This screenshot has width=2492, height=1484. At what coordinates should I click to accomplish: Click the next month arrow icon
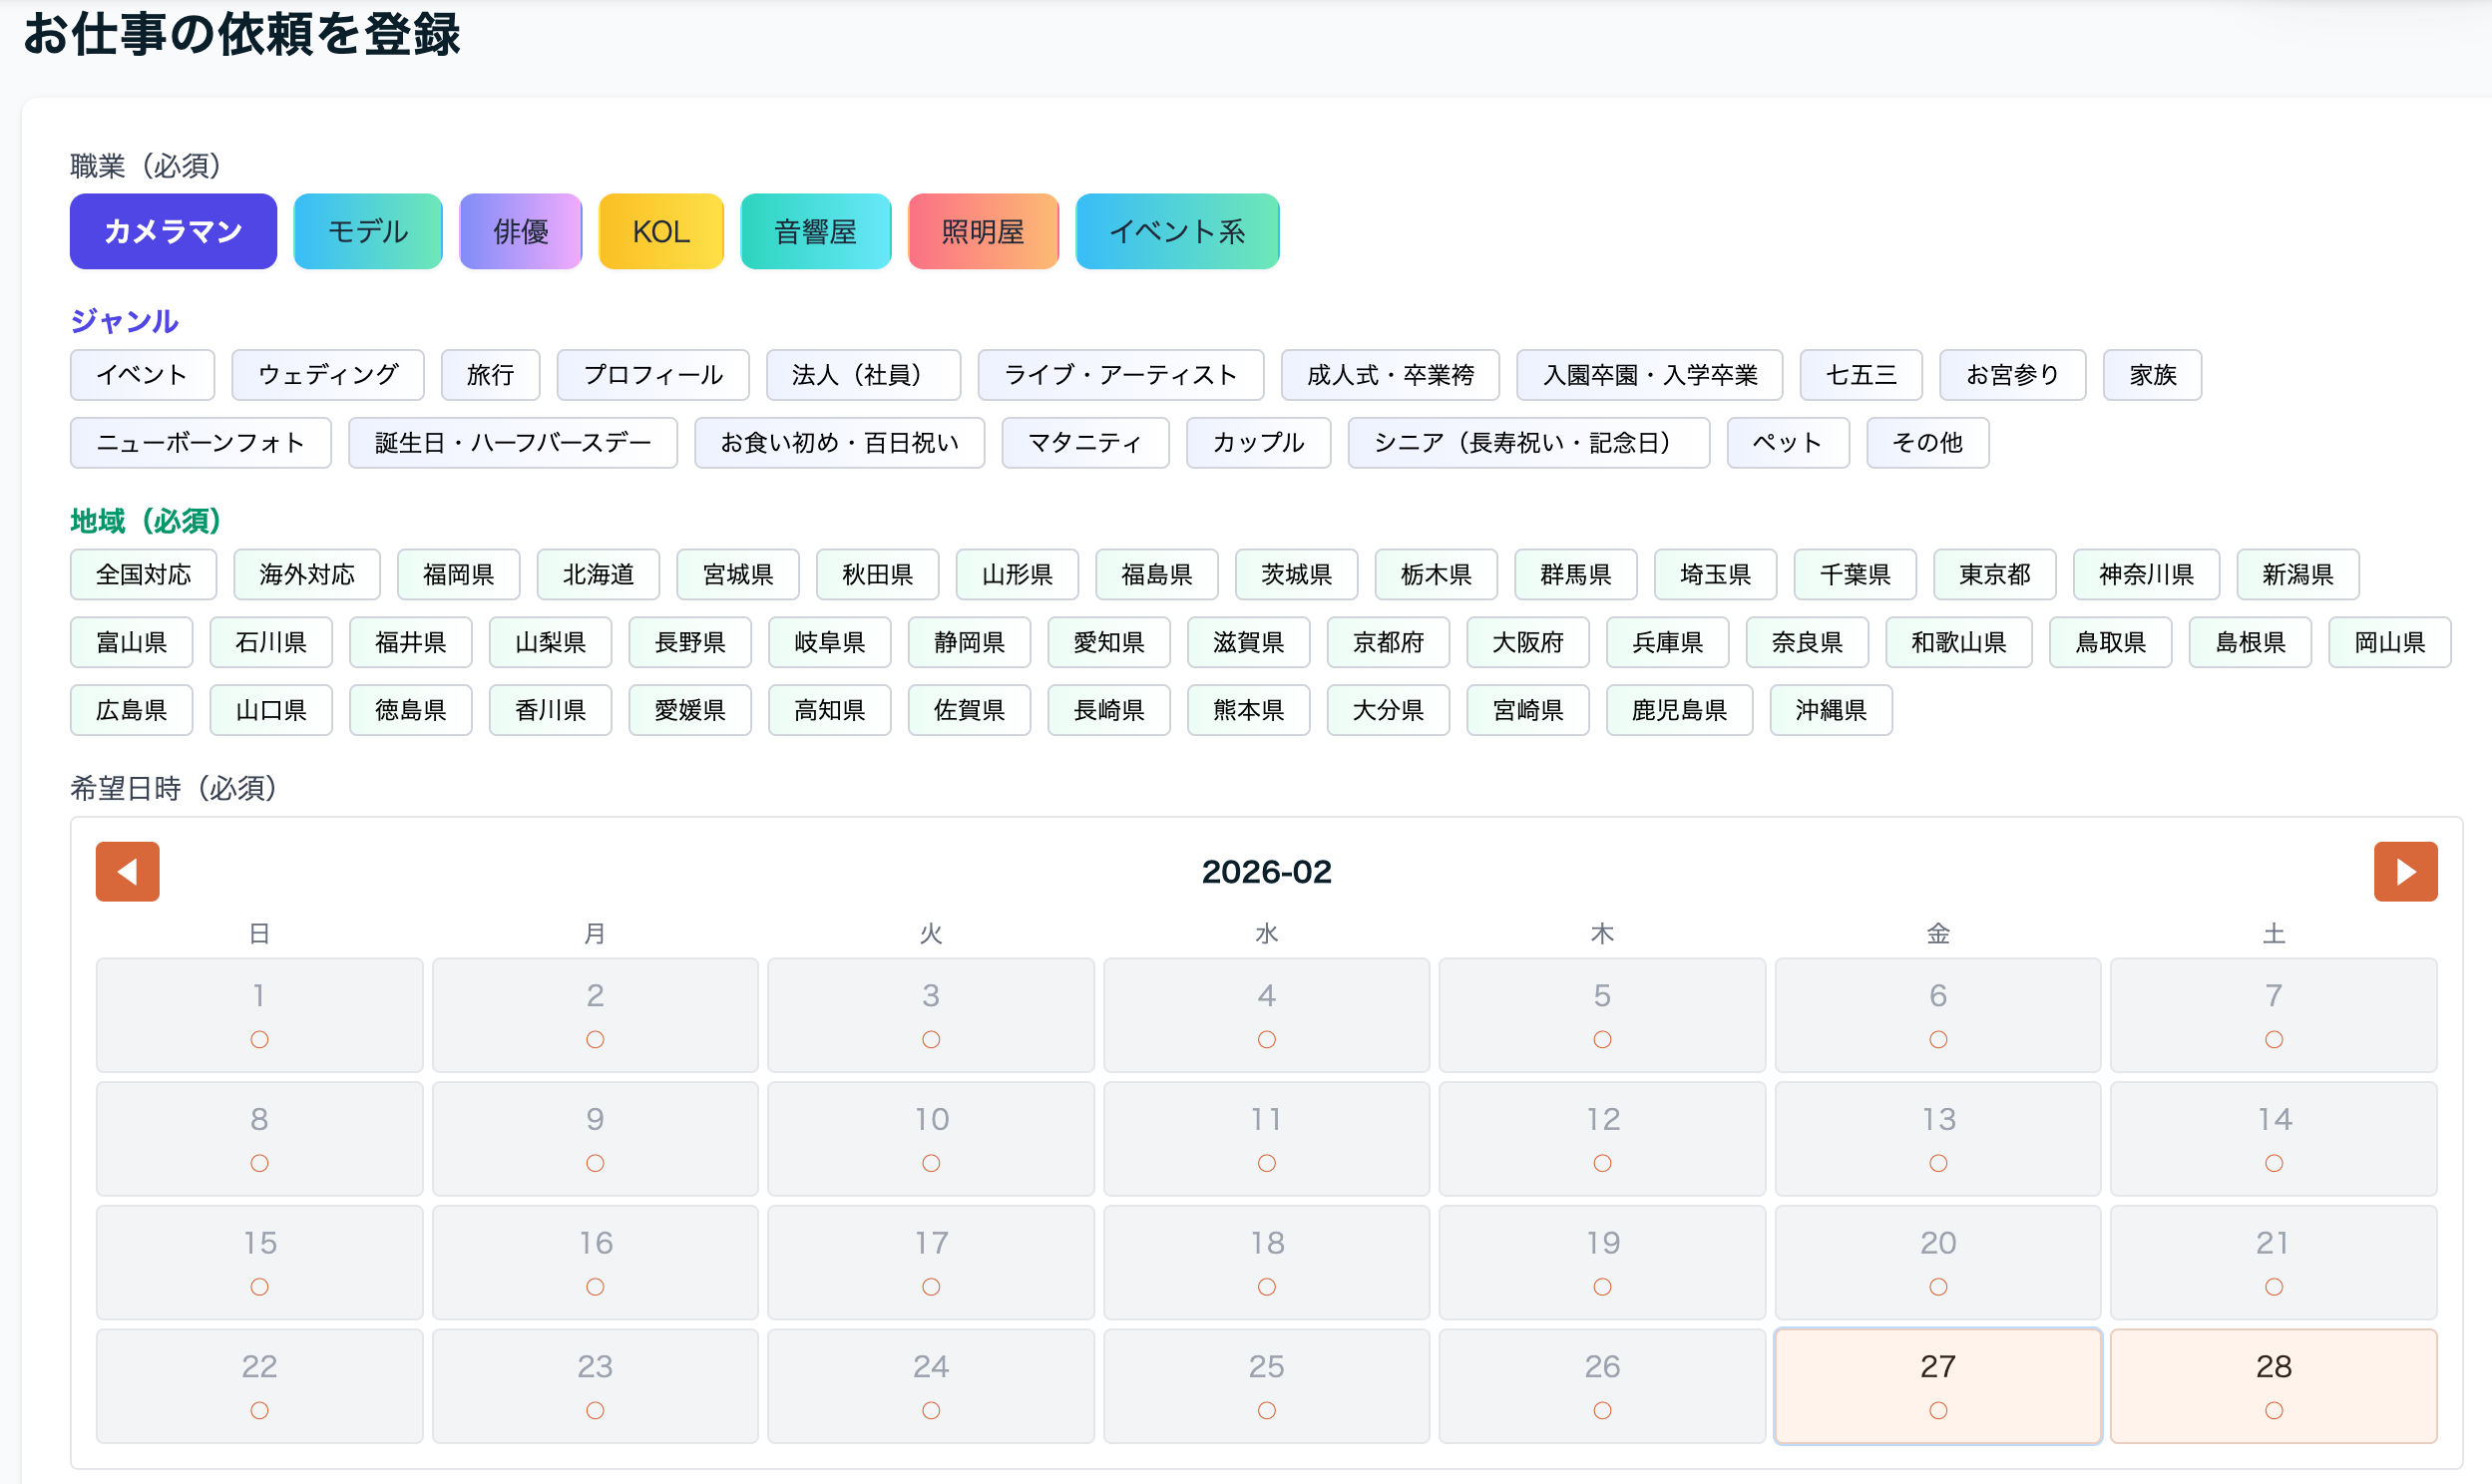(2405, 871)
